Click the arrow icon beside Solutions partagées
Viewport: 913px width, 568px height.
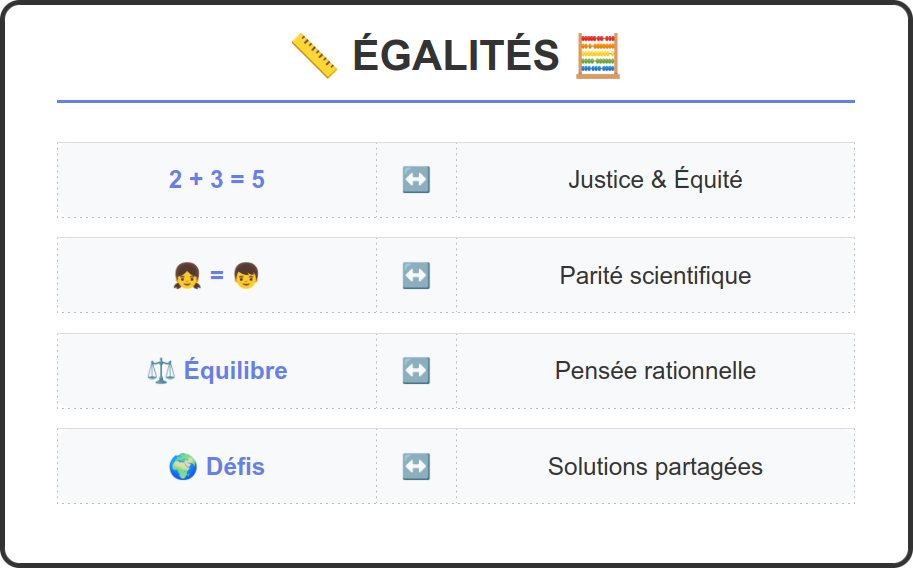pos(416,466)
